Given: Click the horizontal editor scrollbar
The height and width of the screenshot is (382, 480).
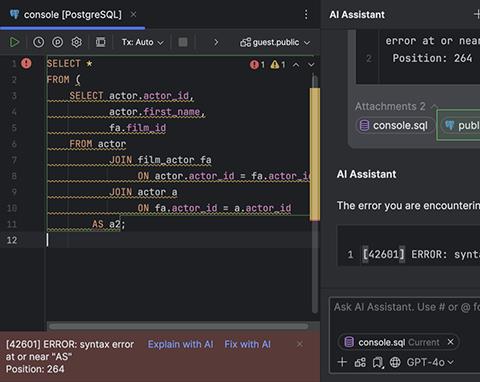Looking at the screenshot, I should tap(178, 326).
